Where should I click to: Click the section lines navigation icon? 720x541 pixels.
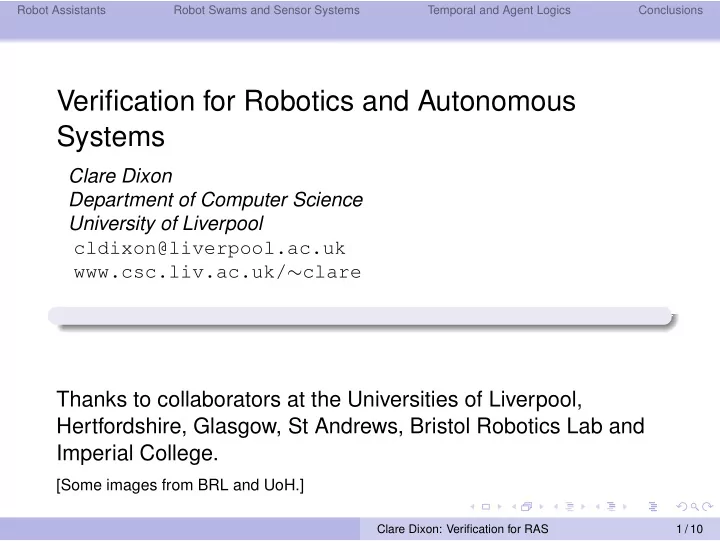[x=611, y=507]
